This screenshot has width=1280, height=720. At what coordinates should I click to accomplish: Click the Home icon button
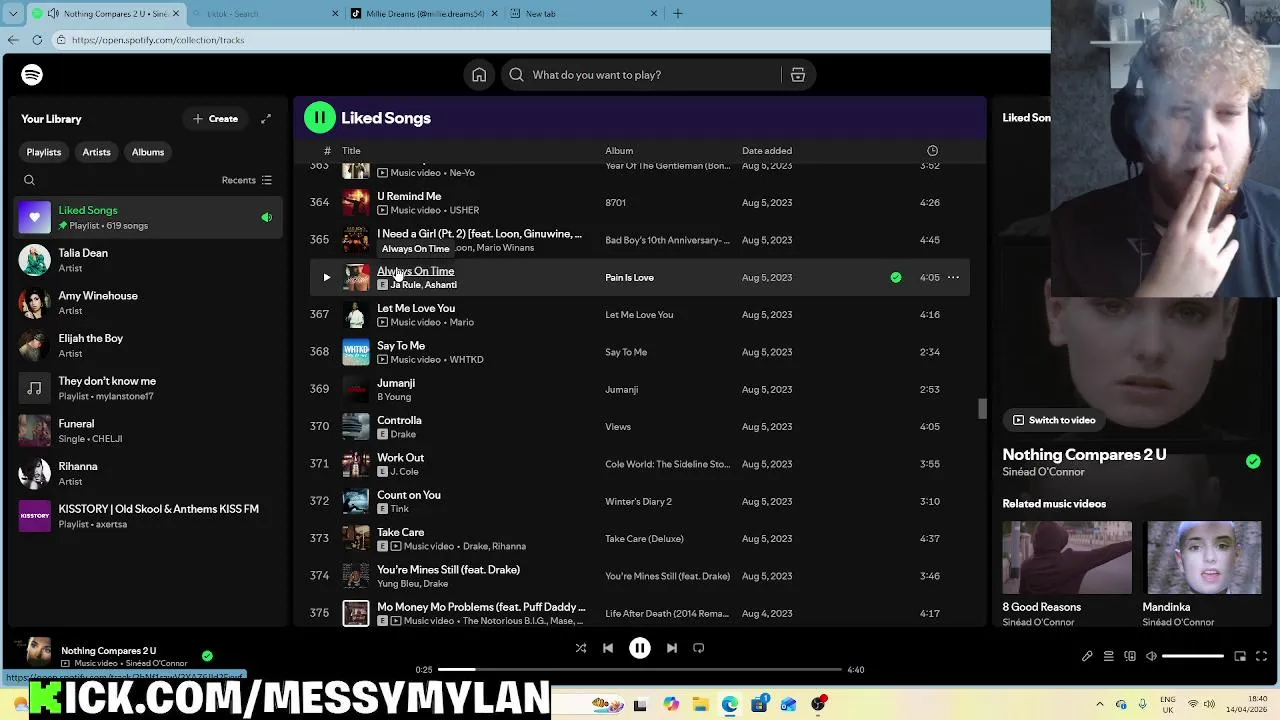[479, 75]
